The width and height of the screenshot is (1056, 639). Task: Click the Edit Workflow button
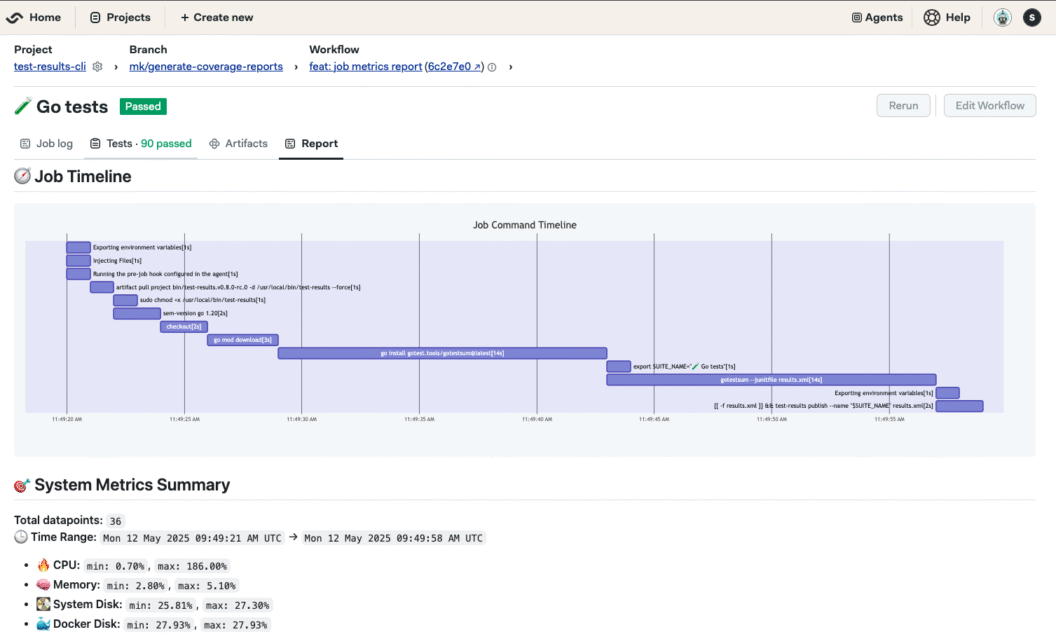[x=989, y=106]
